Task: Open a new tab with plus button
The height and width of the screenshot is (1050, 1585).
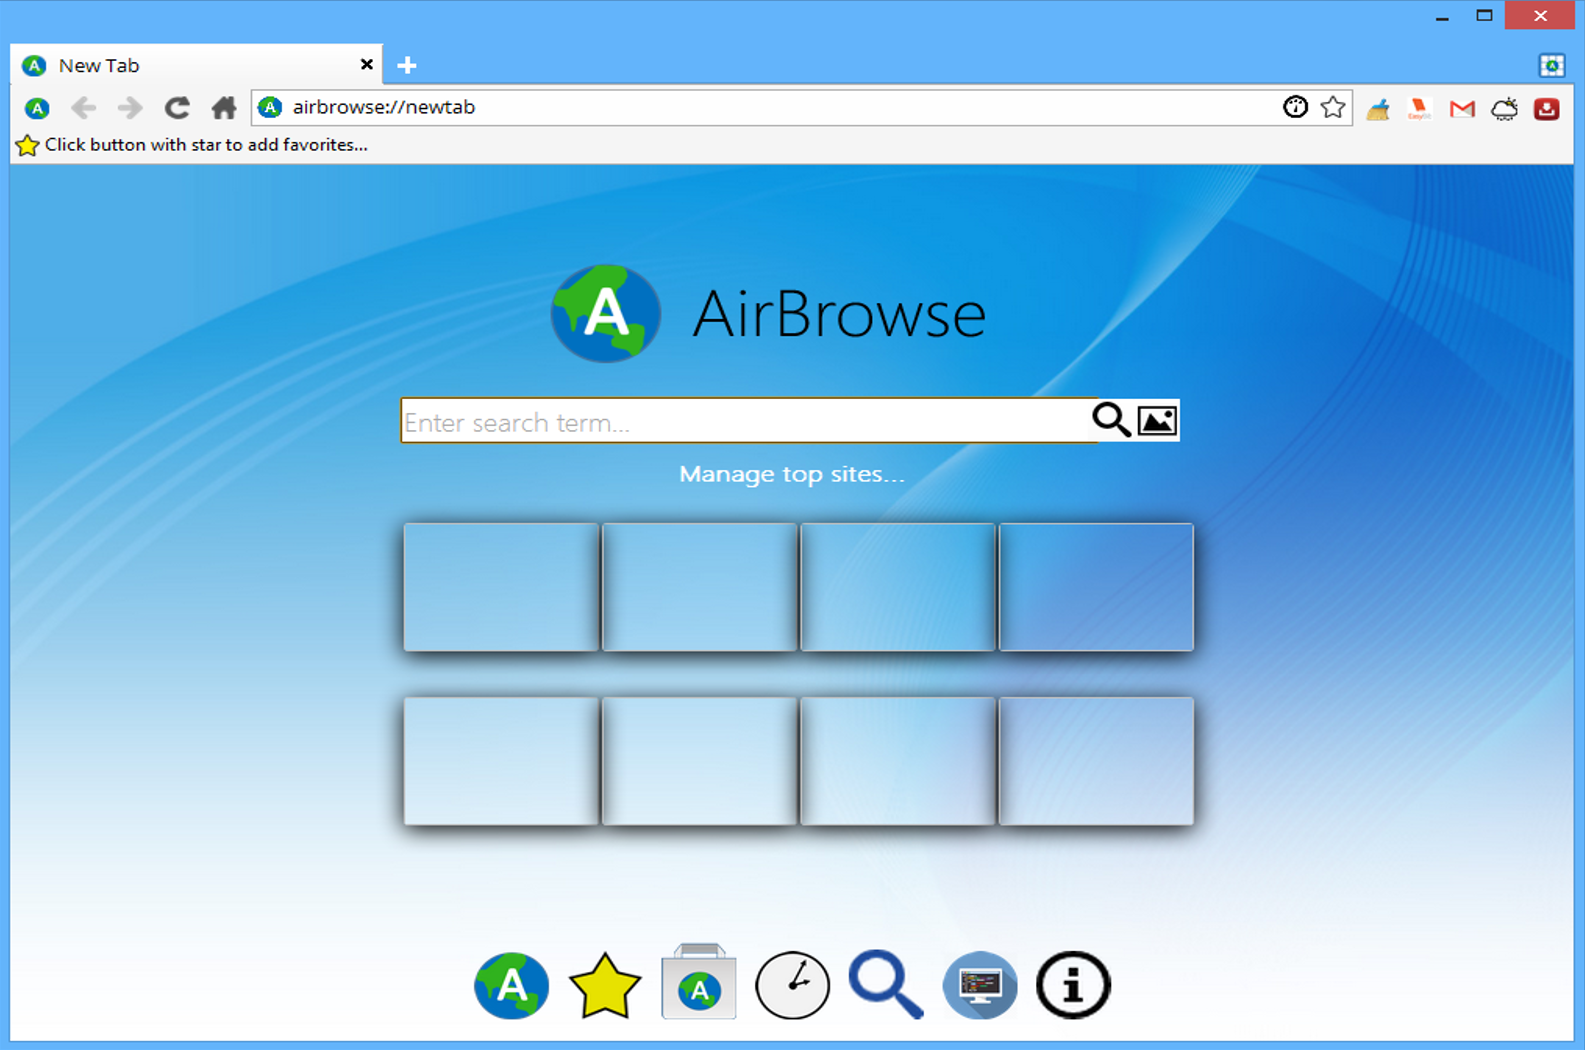Action: pyautogui.click(x=407, y=65)
